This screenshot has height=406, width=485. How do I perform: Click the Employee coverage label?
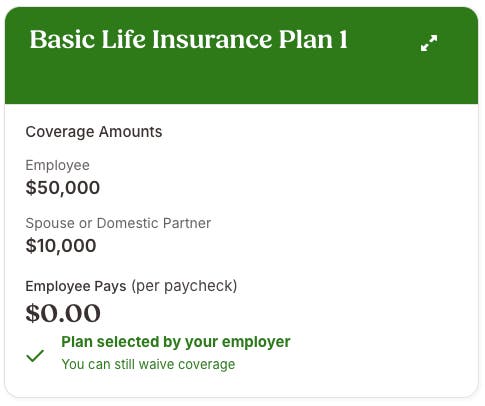click(x=58, y=165)
